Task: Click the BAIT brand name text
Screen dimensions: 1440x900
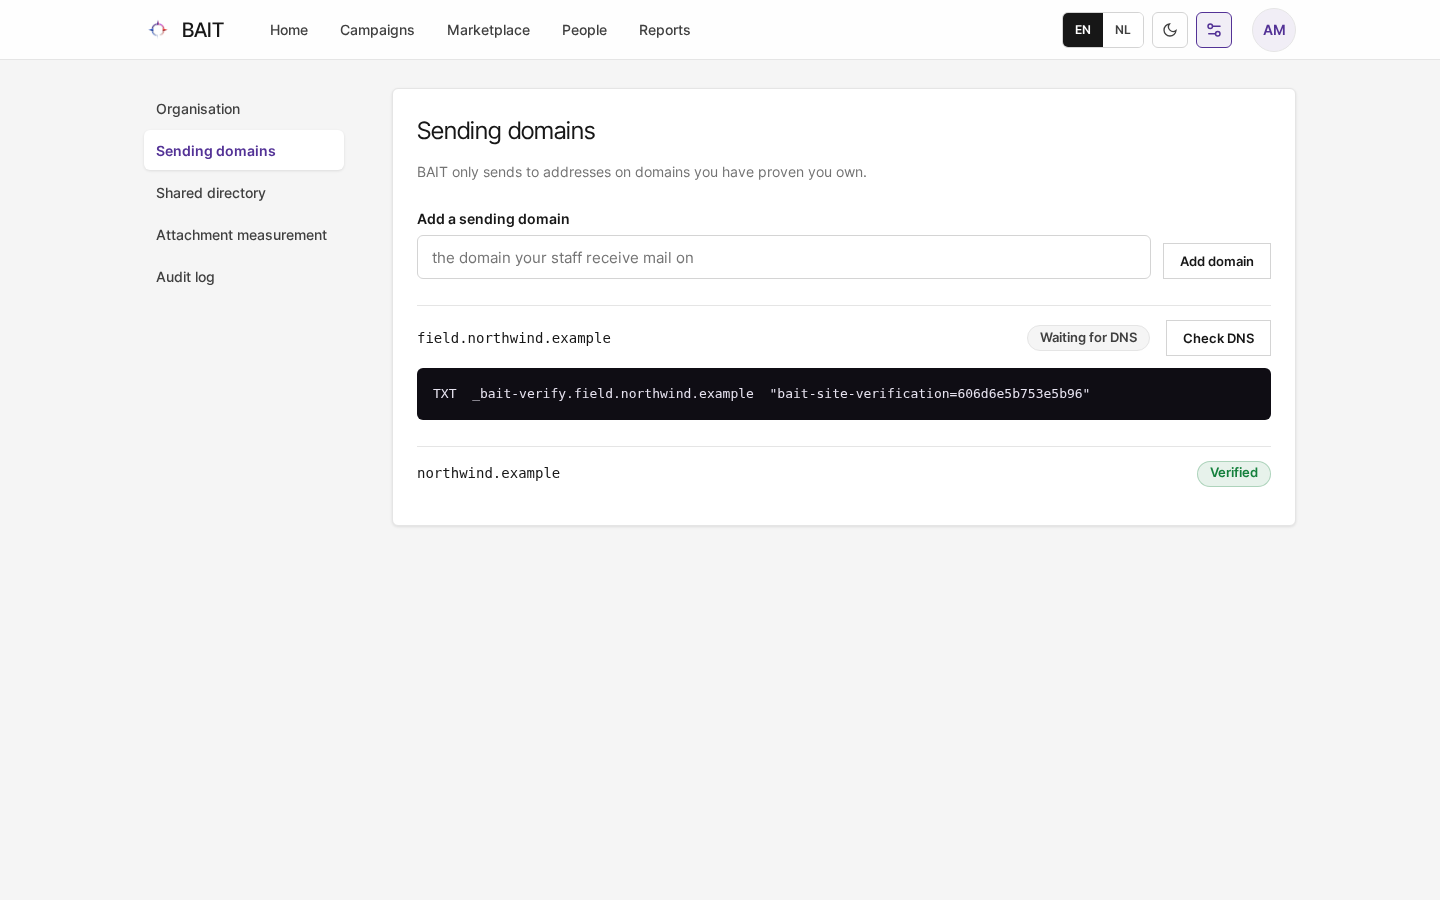Action: coord(203,30)
